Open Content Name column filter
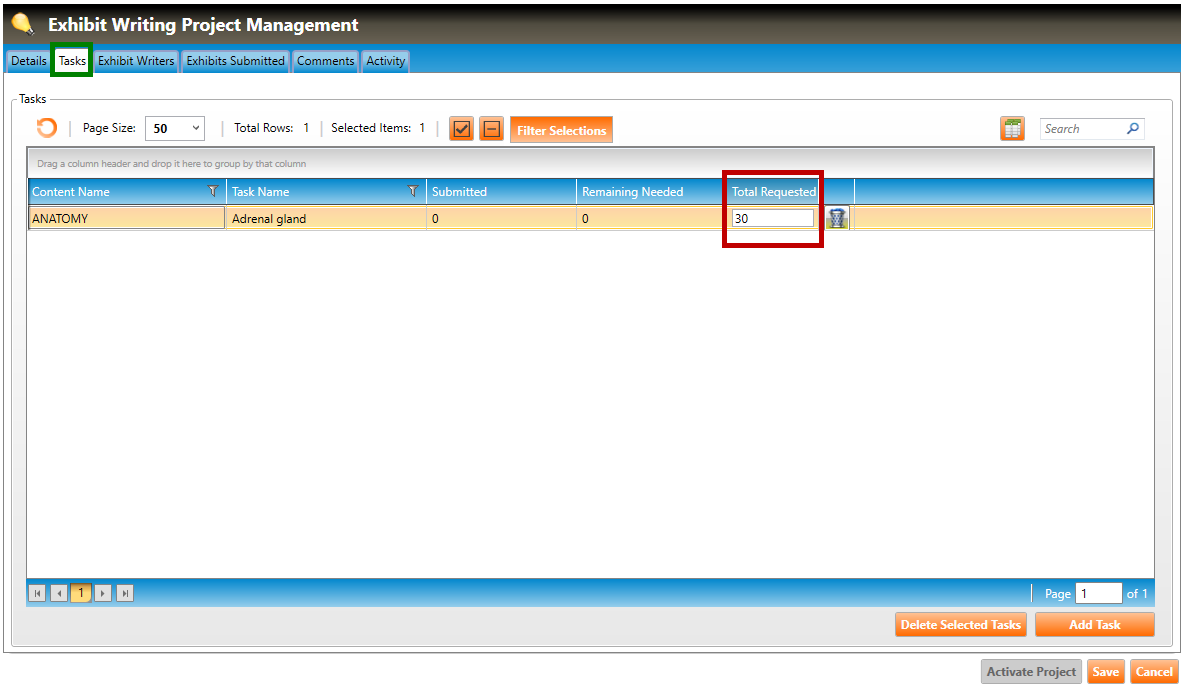The width and height of the screenshot is (1185, 689). pyautogui.click(x=212, y=191)
